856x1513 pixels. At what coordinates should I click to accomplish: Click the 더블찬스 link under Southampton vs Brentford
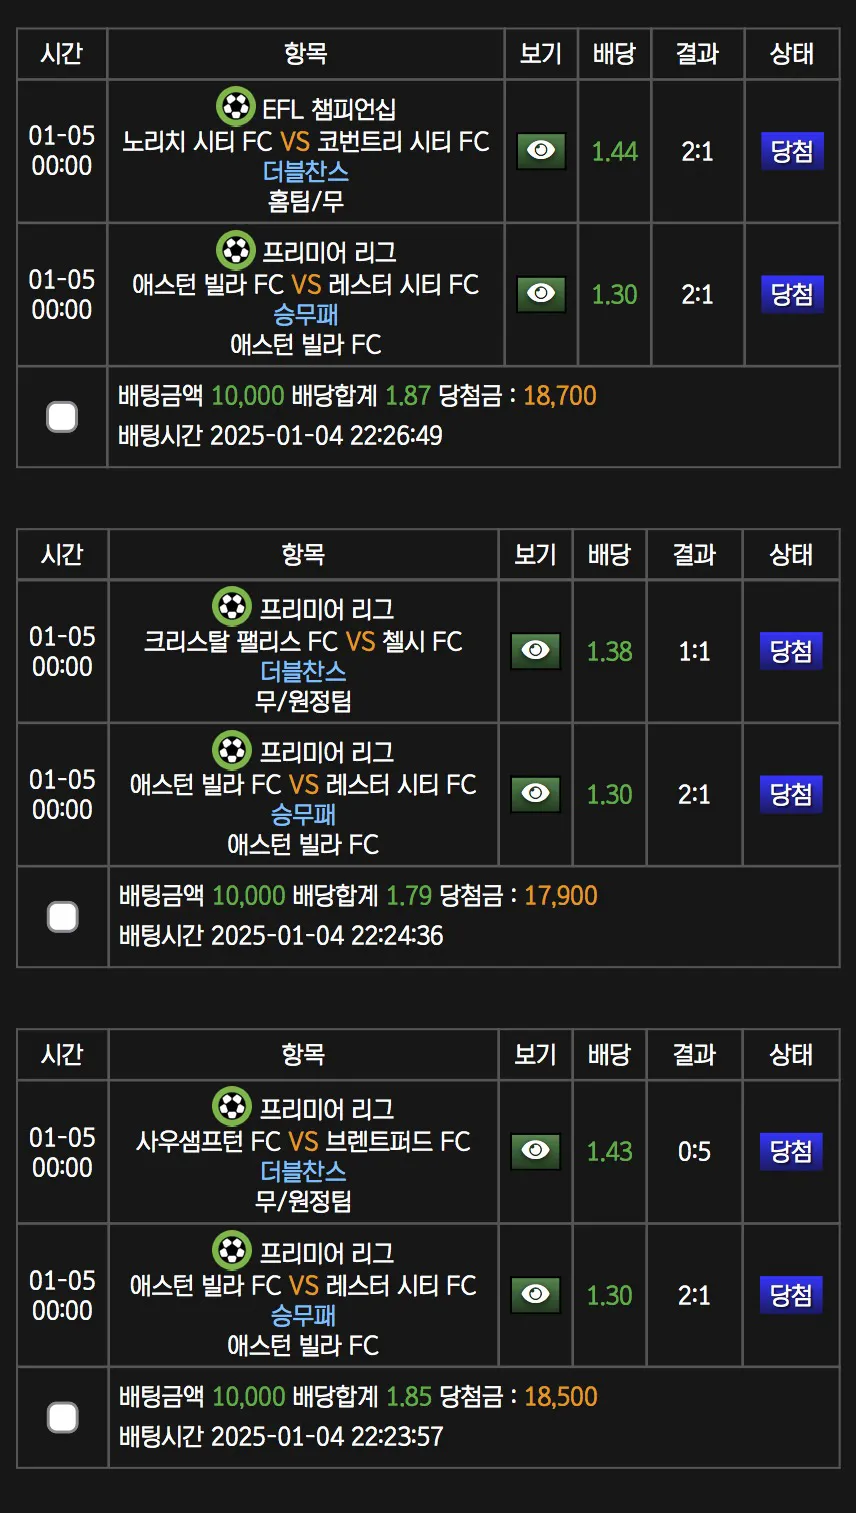tap(303, 1171)
